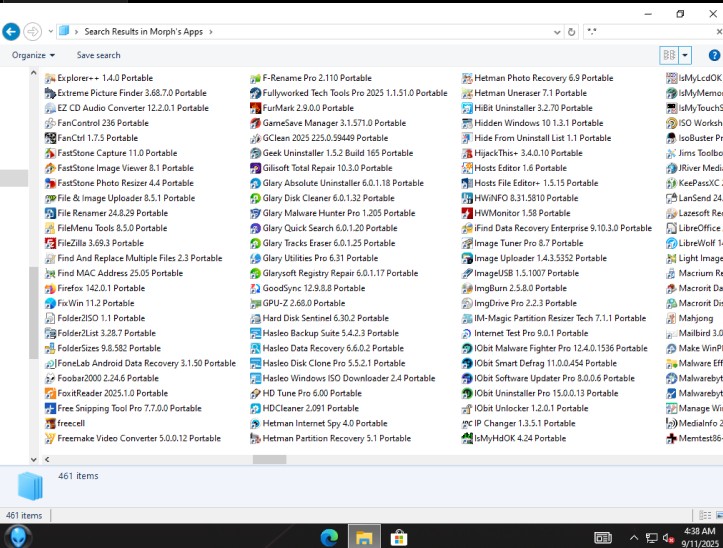Select the IObit Uninstaller Pro icon

point(467,393)
